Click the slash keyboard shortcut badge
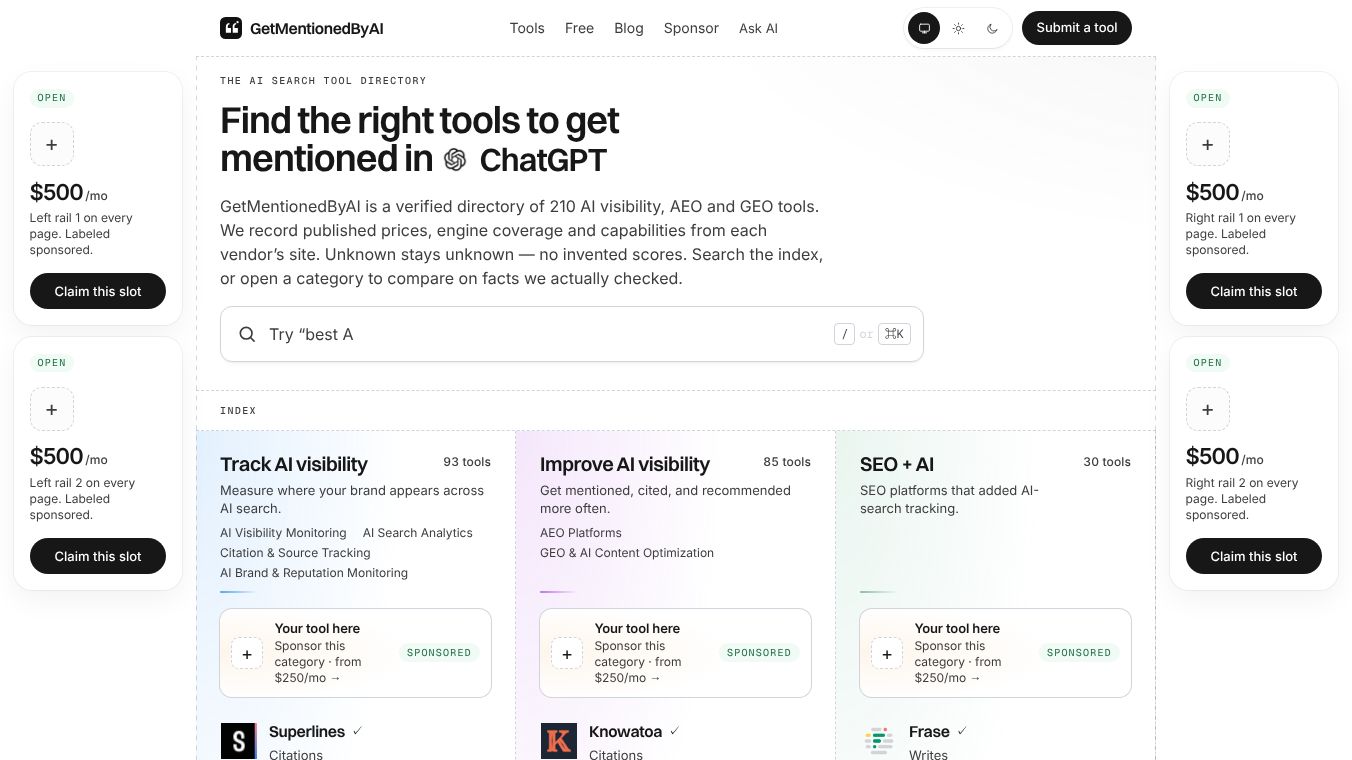The height and width of the screenshot is (760, 1352). [x=844, y=334]
